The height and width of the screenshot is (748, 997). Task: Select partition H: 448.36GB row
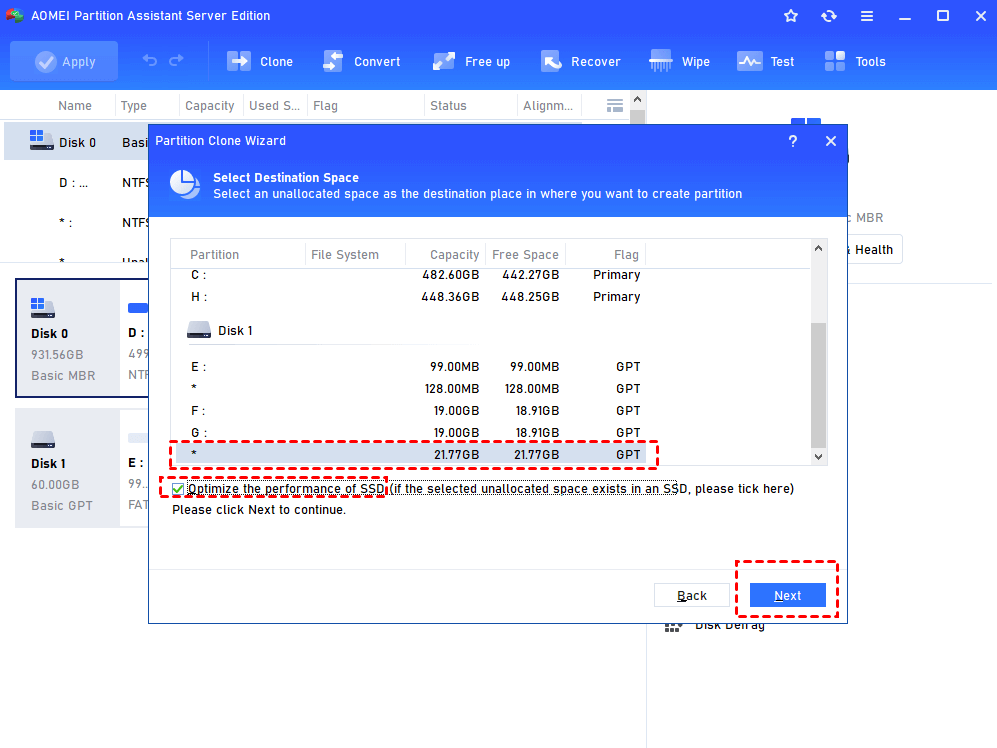tap(411, 297)
